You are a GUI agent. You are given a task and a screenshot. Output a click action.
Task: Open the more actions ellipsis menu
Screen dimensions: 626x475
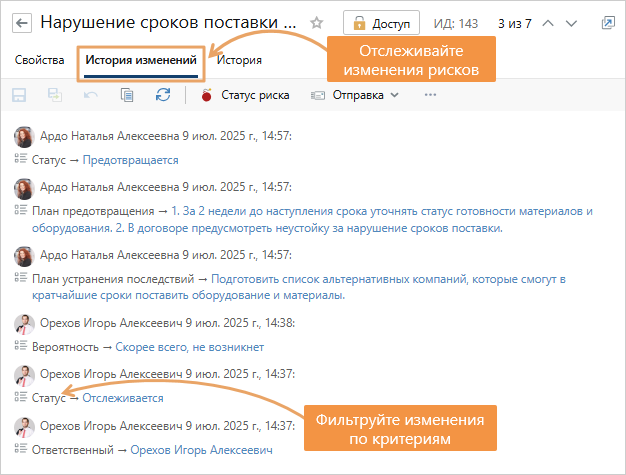coord(431,95)
